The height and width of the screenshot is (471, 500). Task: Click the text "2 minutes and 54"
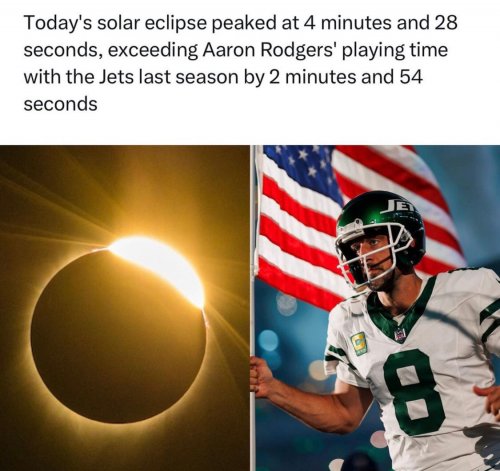click(346, 77)
